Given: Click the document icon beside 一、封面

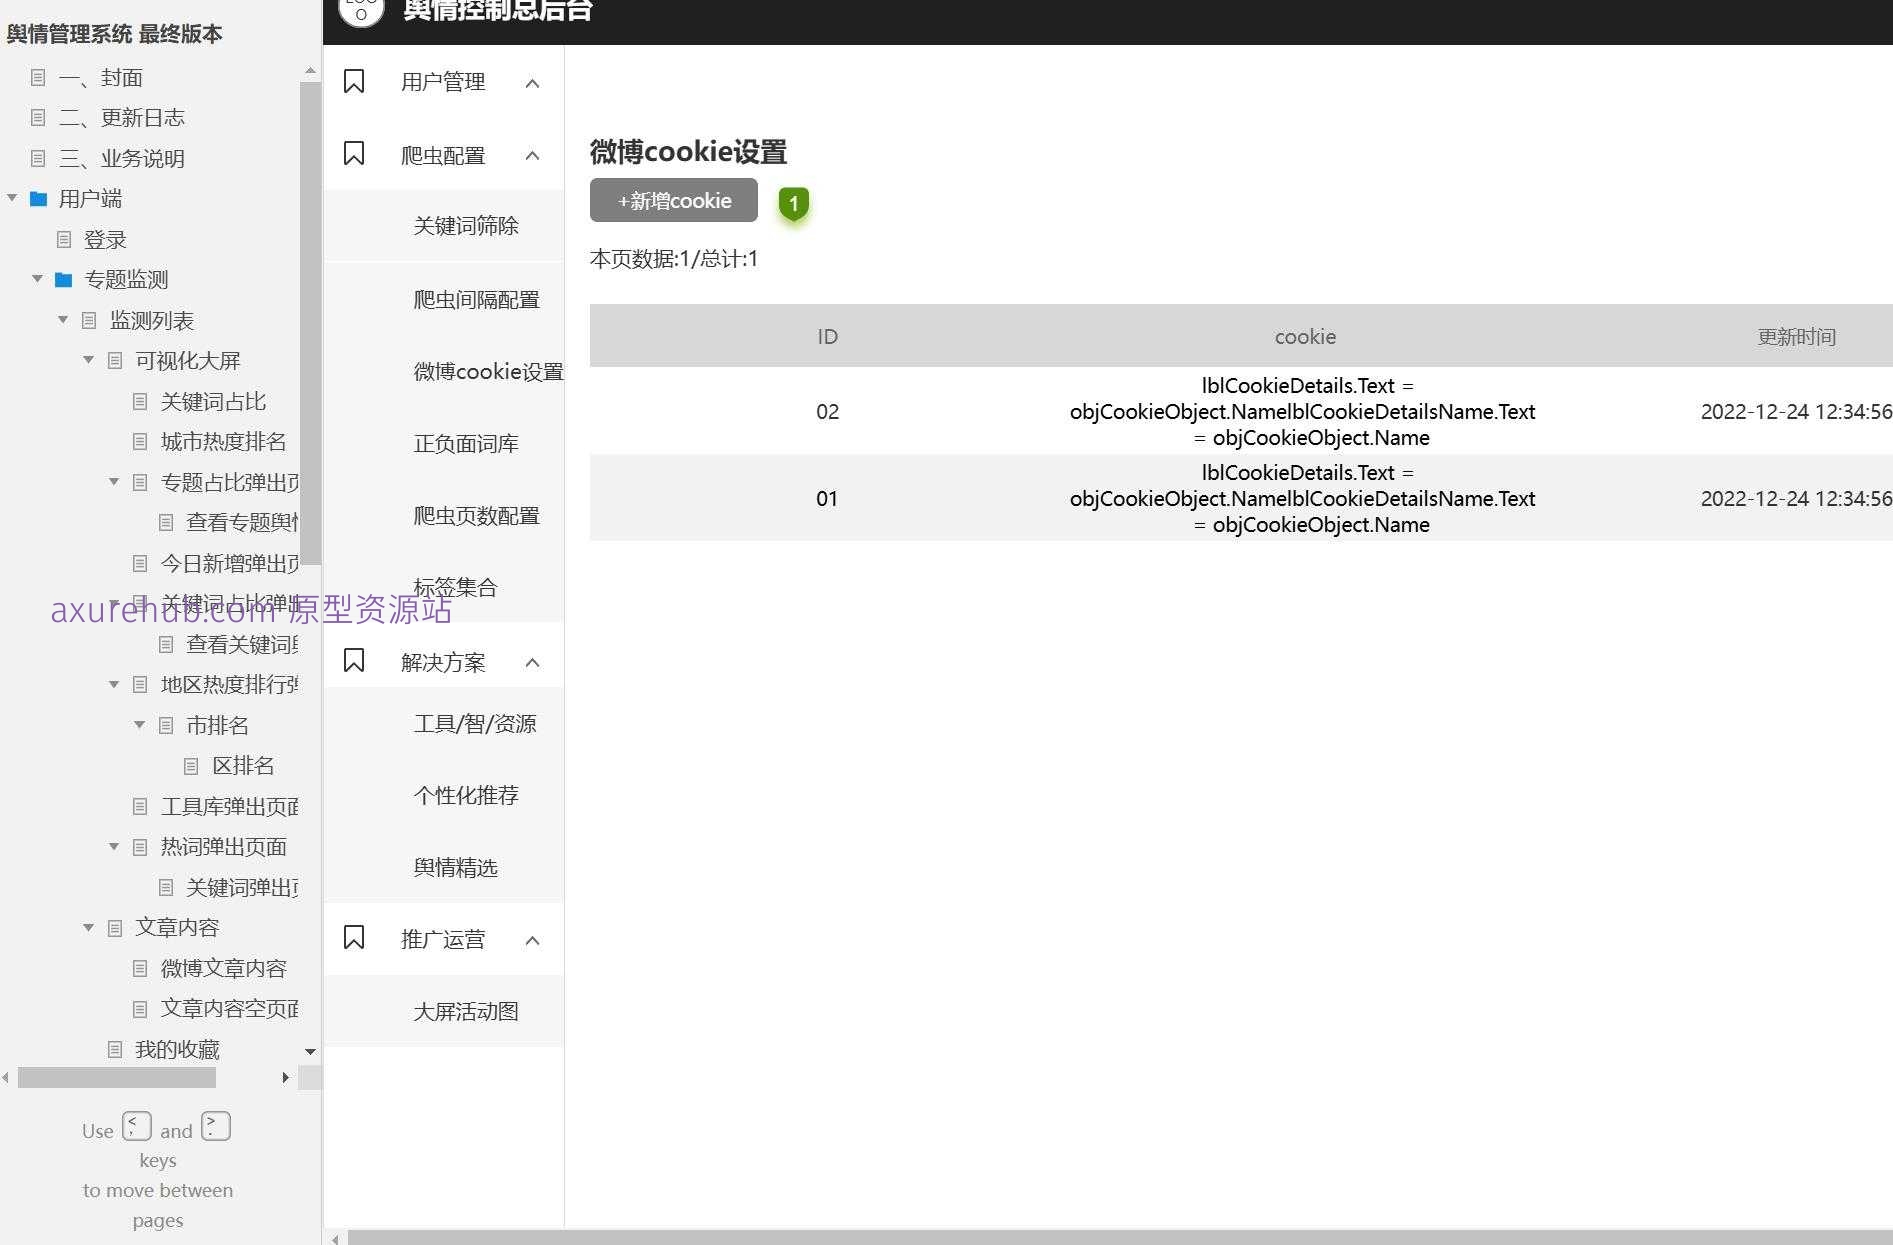Looking at the screenshot, I should pyautogui.click(x=38, y=77).
